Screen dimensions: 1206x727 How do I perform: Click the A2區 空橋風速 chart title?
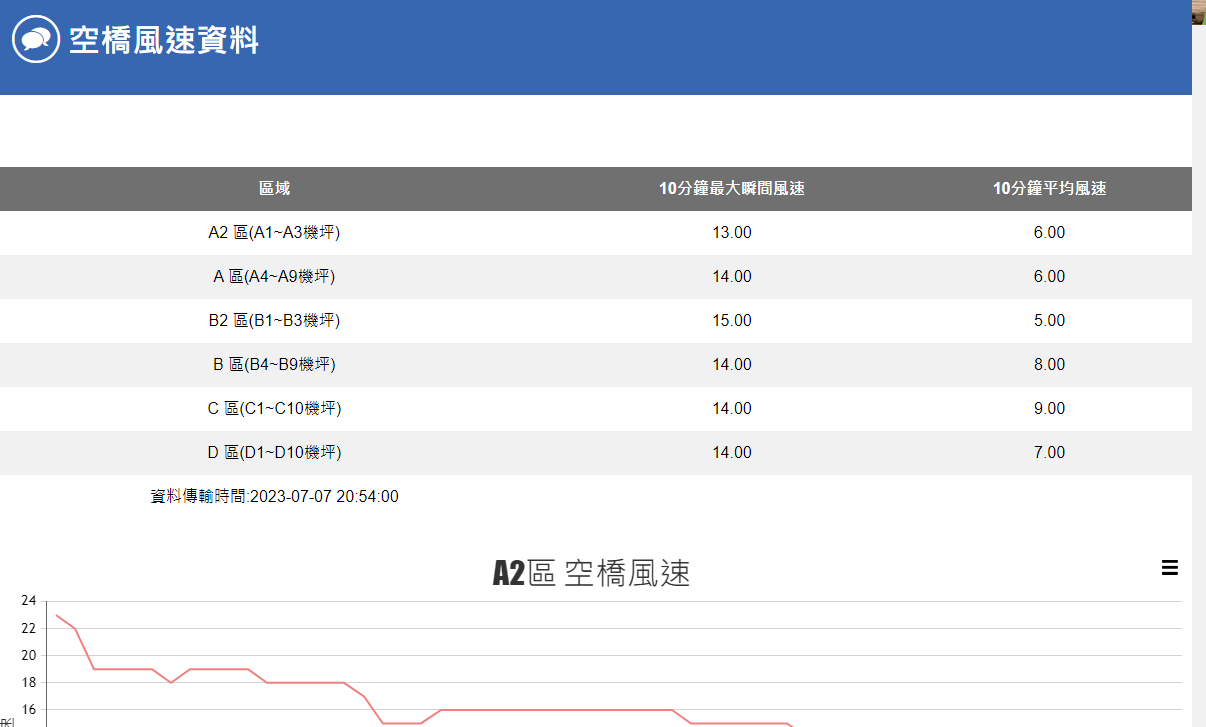591,574
